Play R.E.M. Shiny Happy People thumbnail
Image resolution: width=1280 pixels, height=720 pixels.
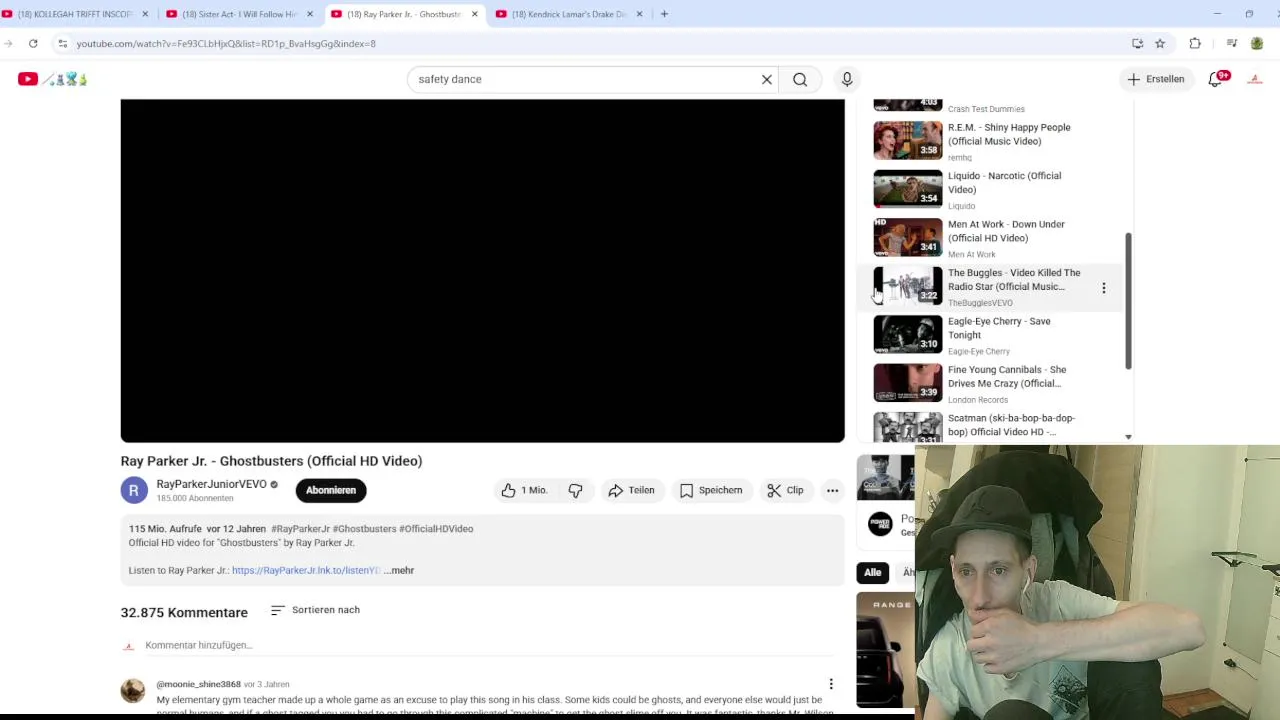[908, 140]
